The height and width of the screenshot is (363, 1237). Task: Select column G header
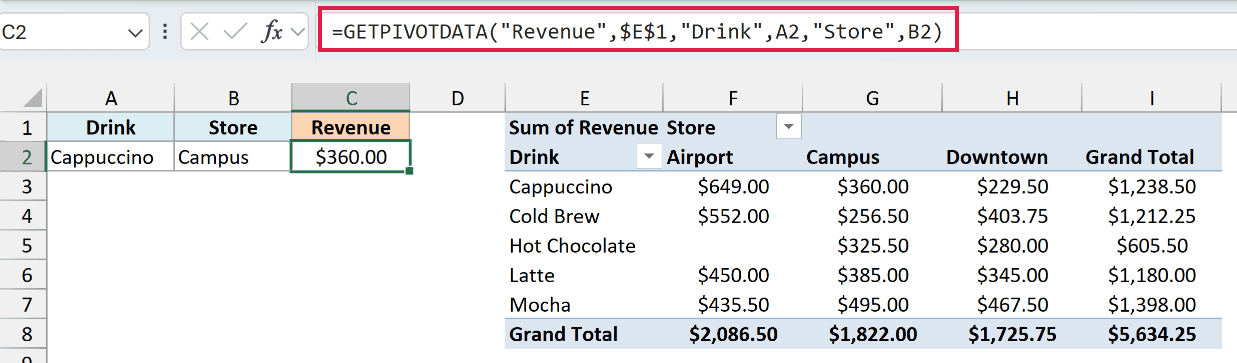pos(872,98)
